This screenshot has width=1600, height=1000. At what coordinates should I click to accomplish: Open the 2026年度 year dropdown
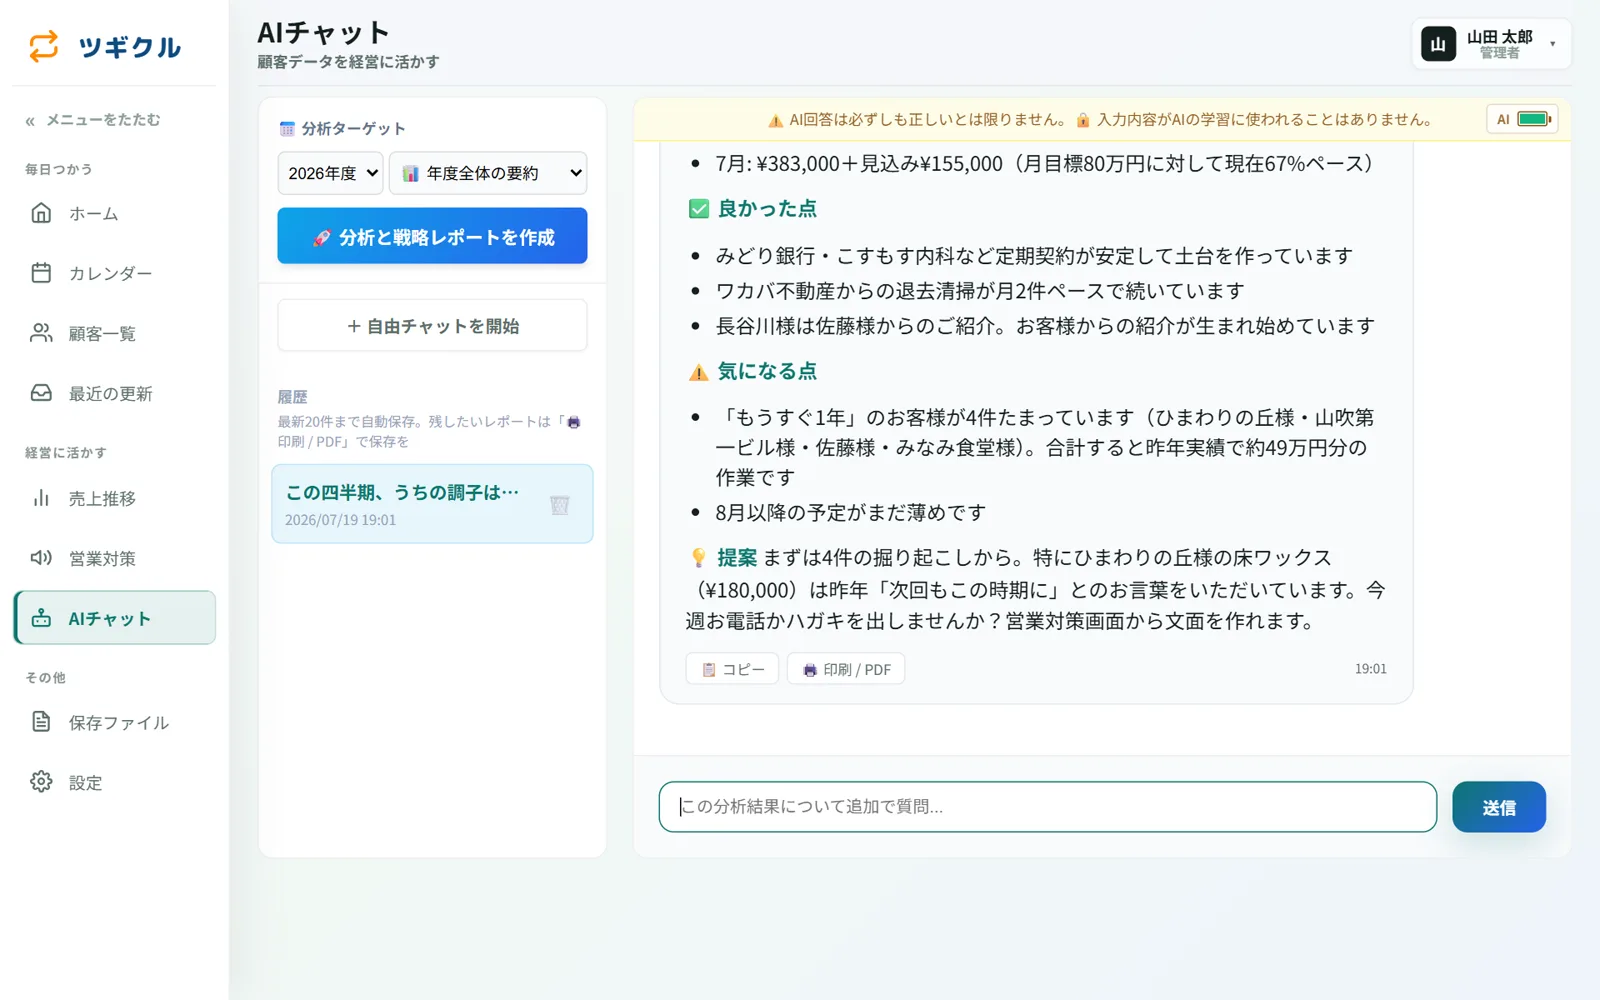(x=330, y=173)
